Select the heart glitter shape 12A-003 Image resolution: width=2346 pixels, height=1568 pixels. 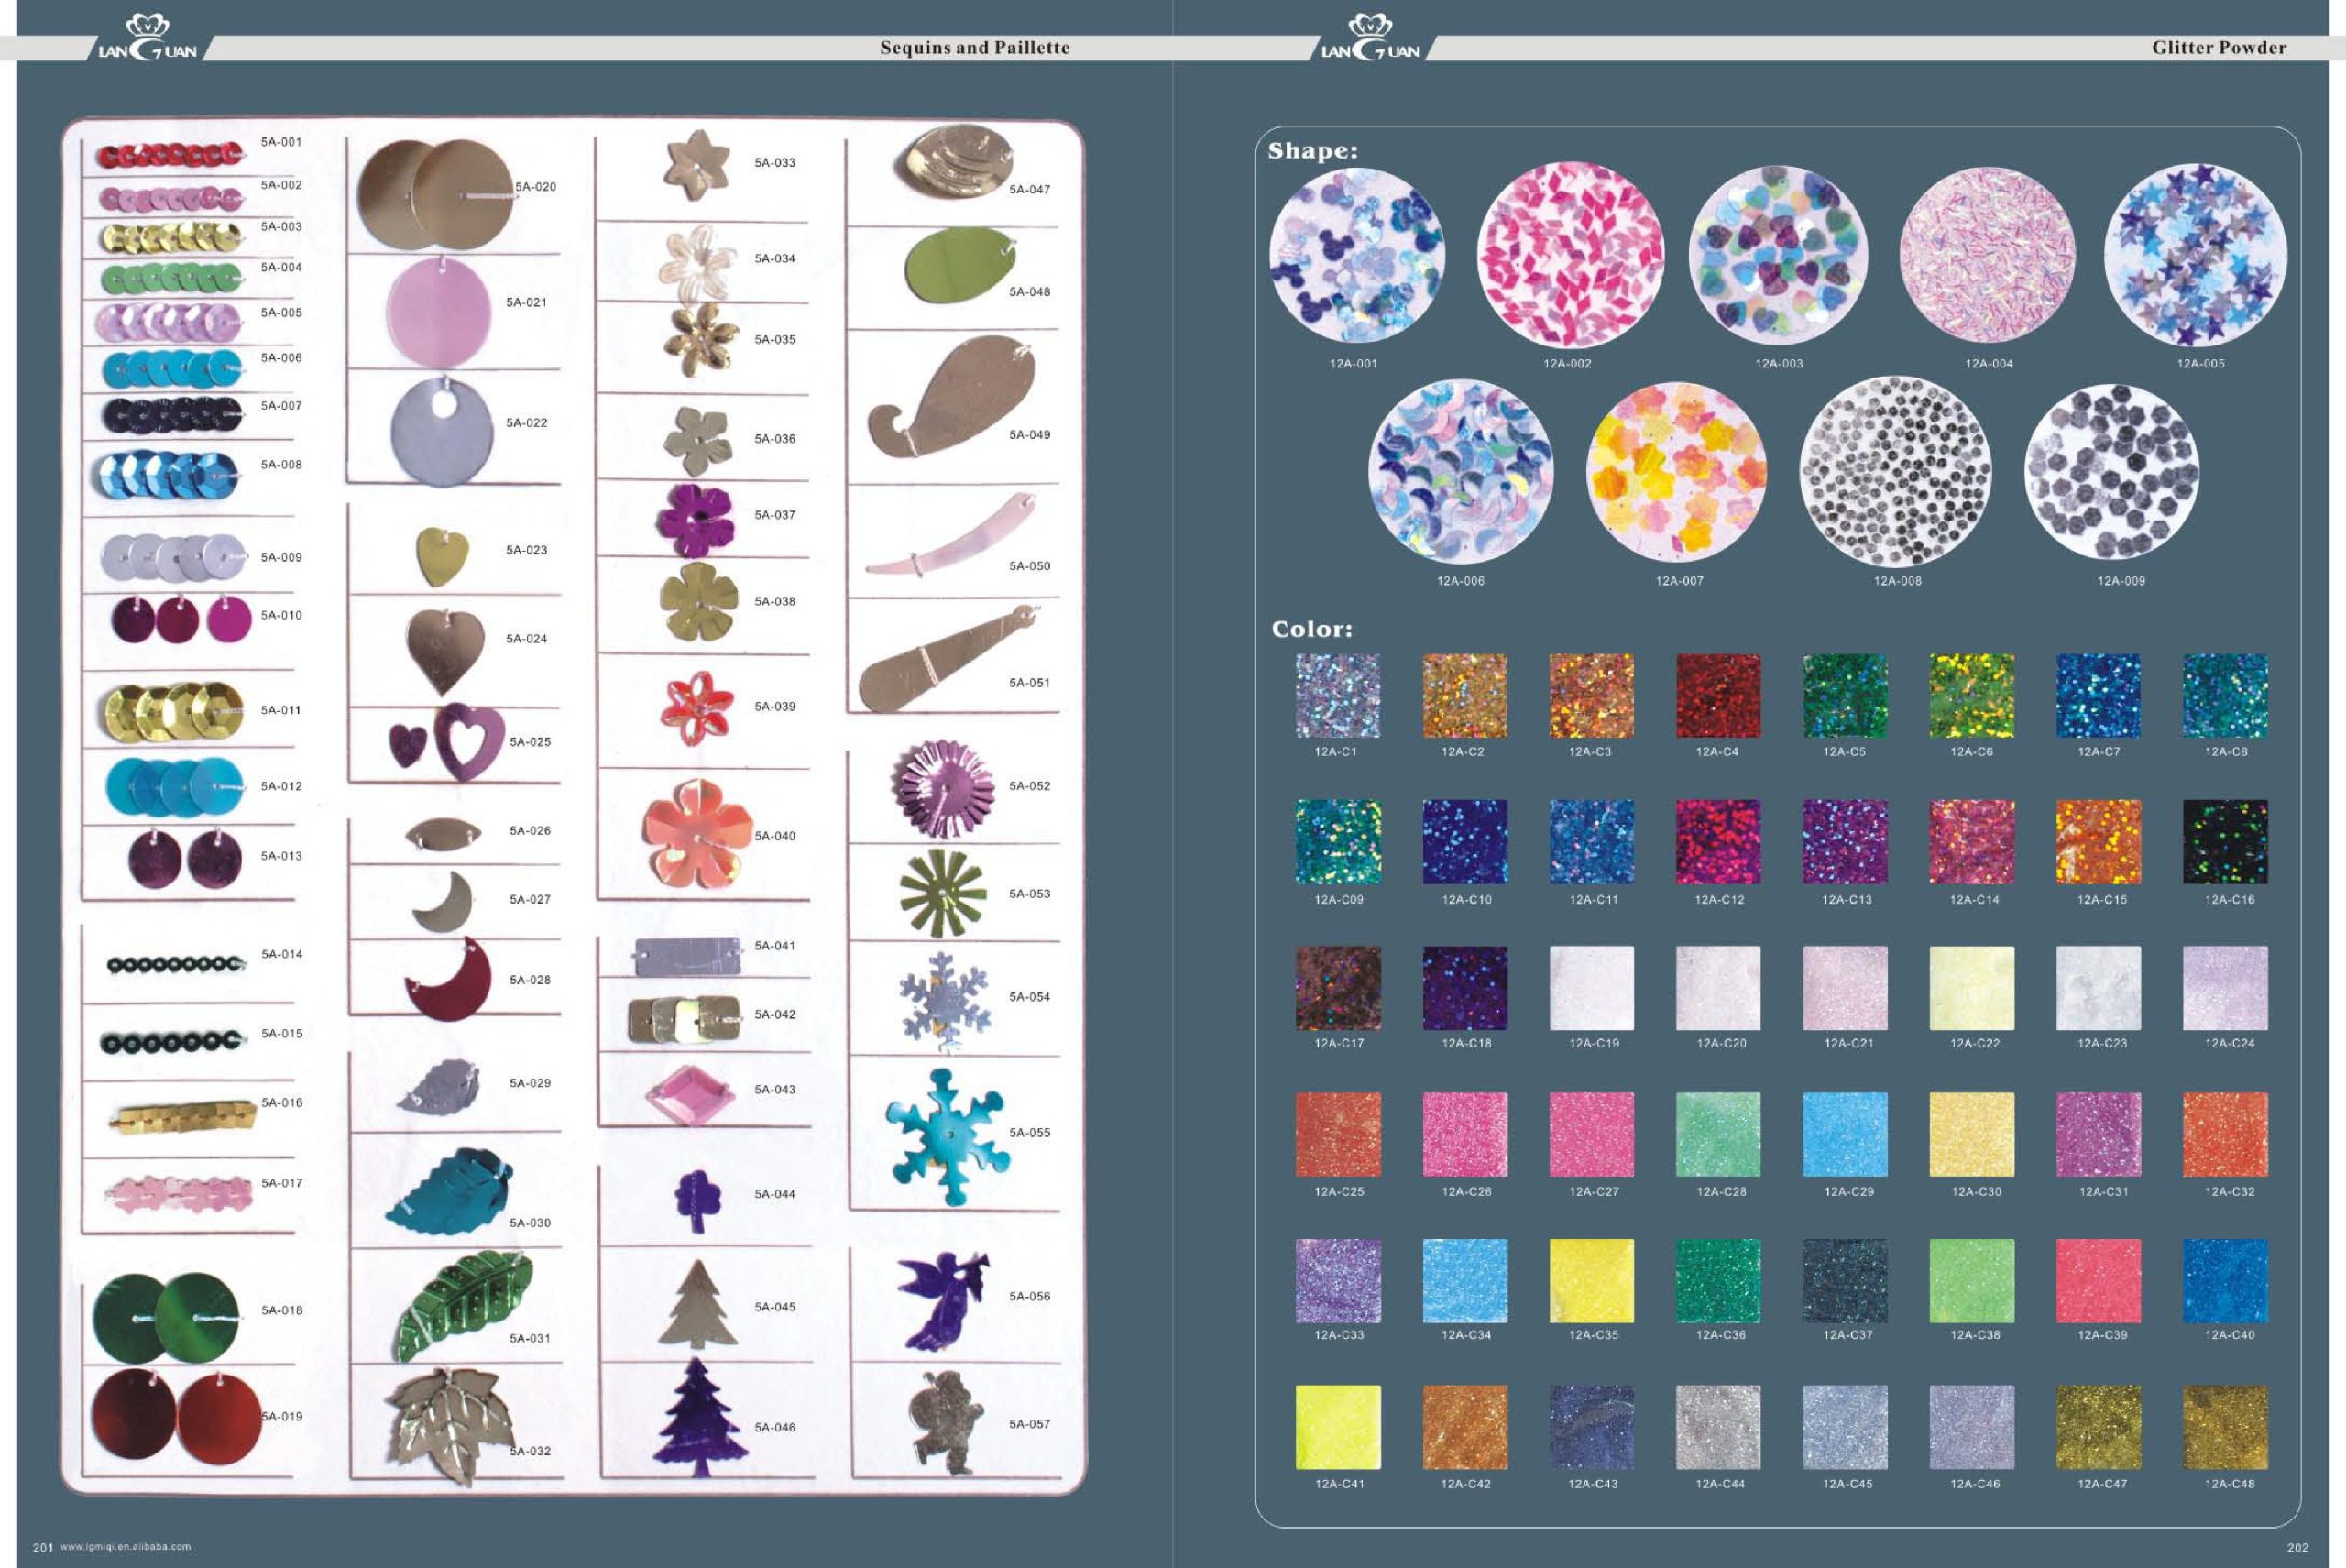coord(1777,256)
